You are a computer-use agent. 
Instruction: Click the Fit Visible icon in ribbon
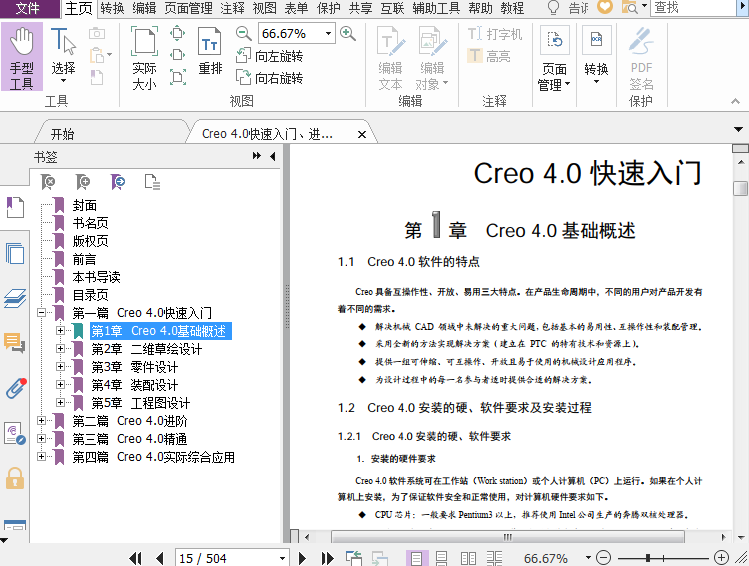[178, 77]
